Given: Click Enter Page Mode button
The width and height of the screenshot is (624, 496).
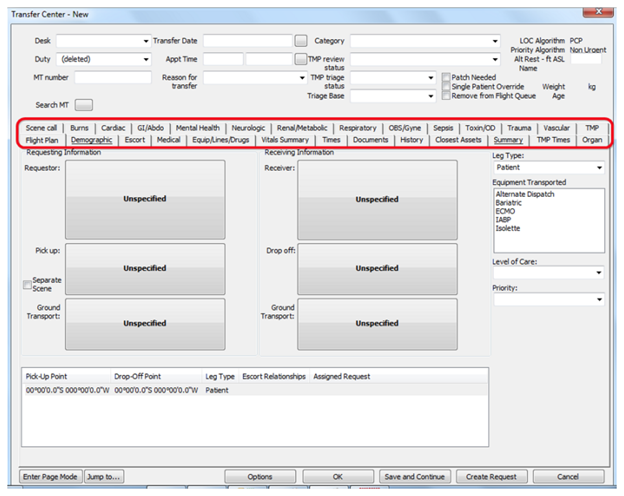Looking at the screenshot, I should pos(51,476).
